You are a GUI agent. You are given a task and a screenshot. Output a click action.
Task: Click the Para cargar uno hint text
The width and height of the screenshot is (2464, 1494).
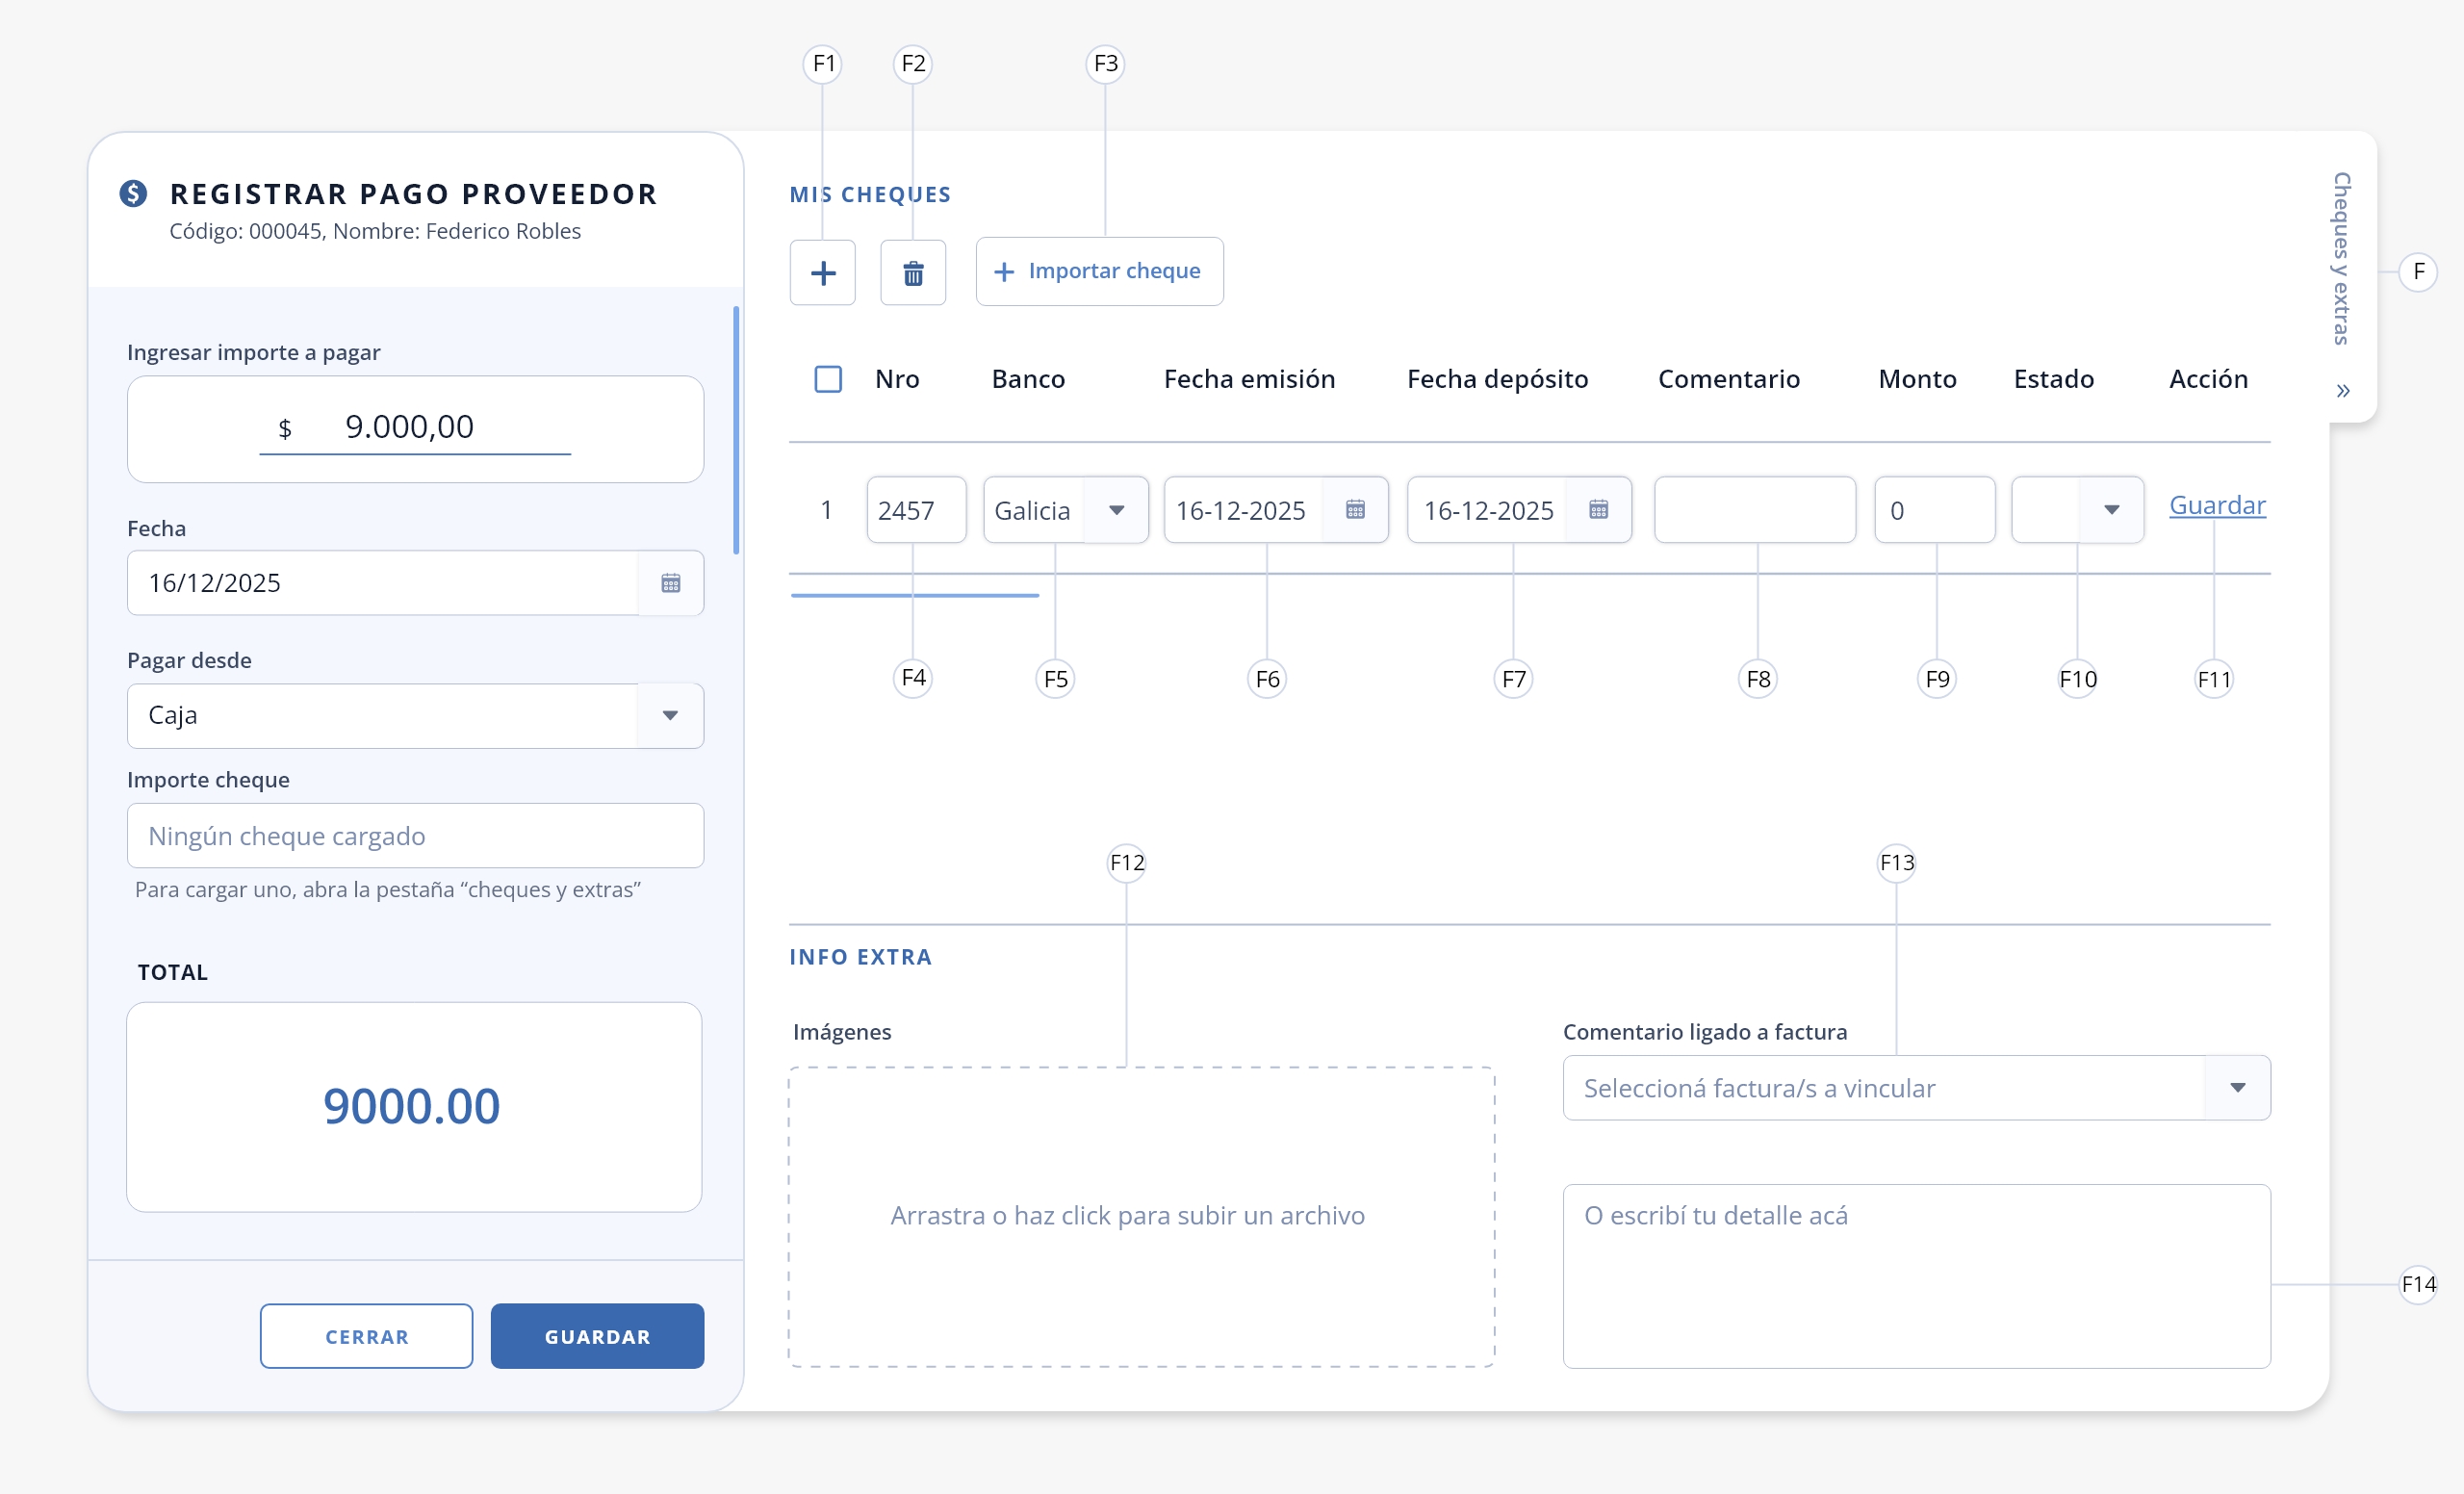(388, 889)
